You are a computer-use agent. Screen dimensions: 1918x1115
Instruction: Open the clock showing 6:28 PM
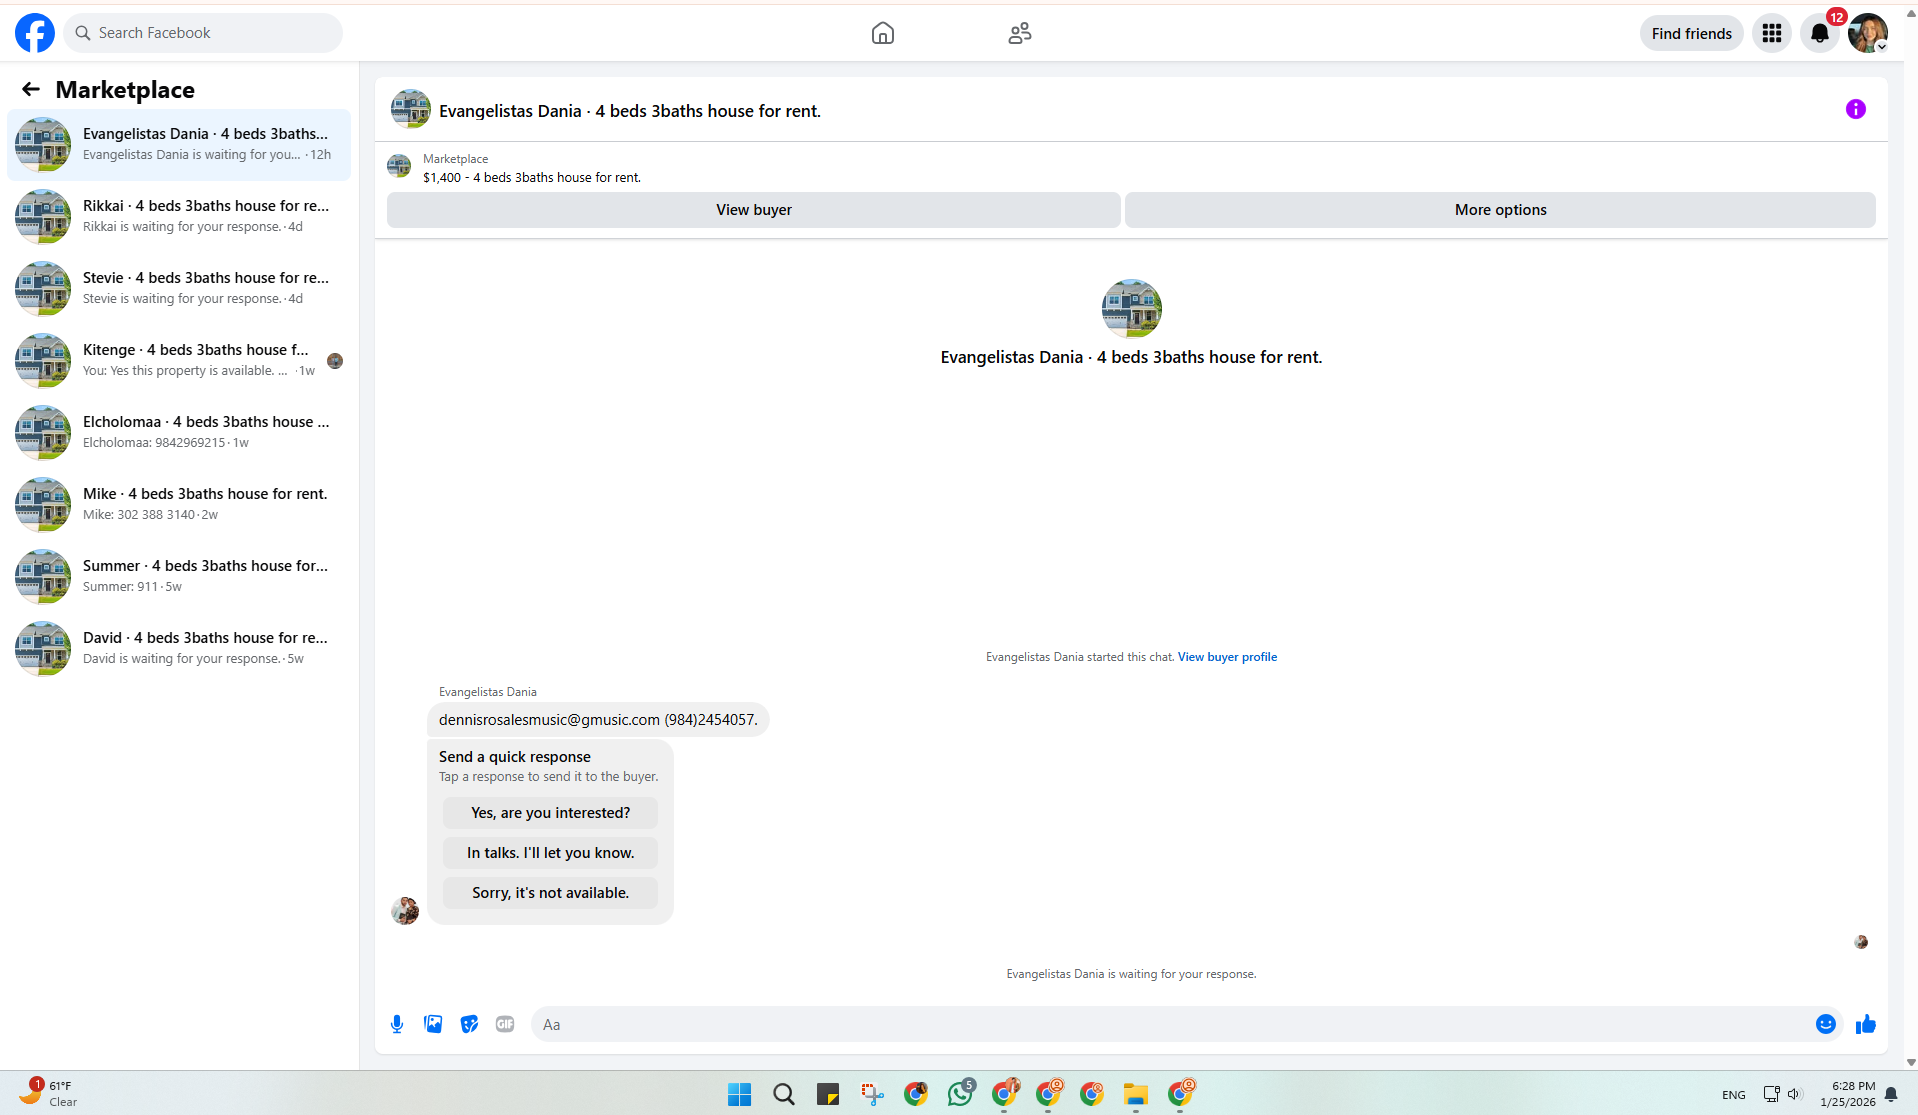[x=1847, y=1094]
